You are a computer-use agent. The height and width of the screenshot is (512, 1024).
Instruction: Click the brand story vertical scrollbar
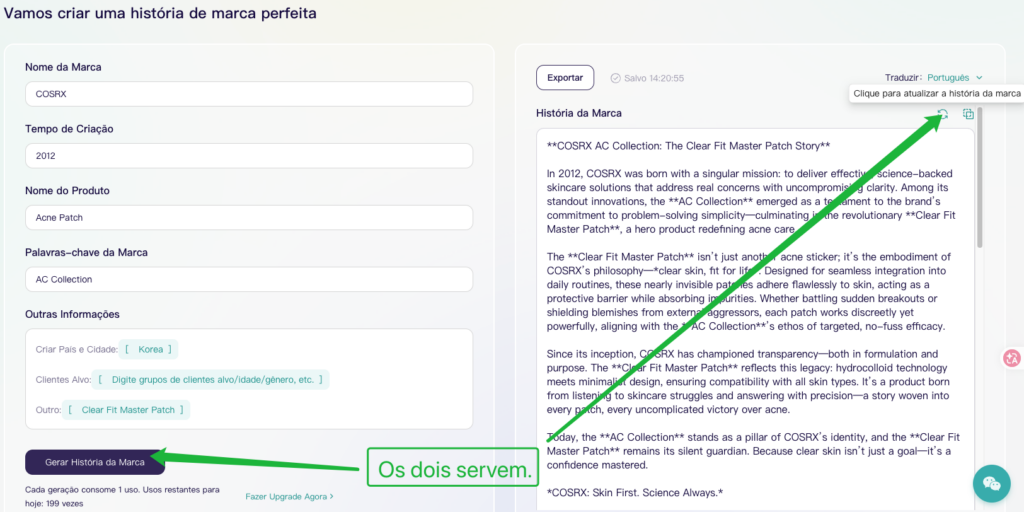(x=981, y=180)
